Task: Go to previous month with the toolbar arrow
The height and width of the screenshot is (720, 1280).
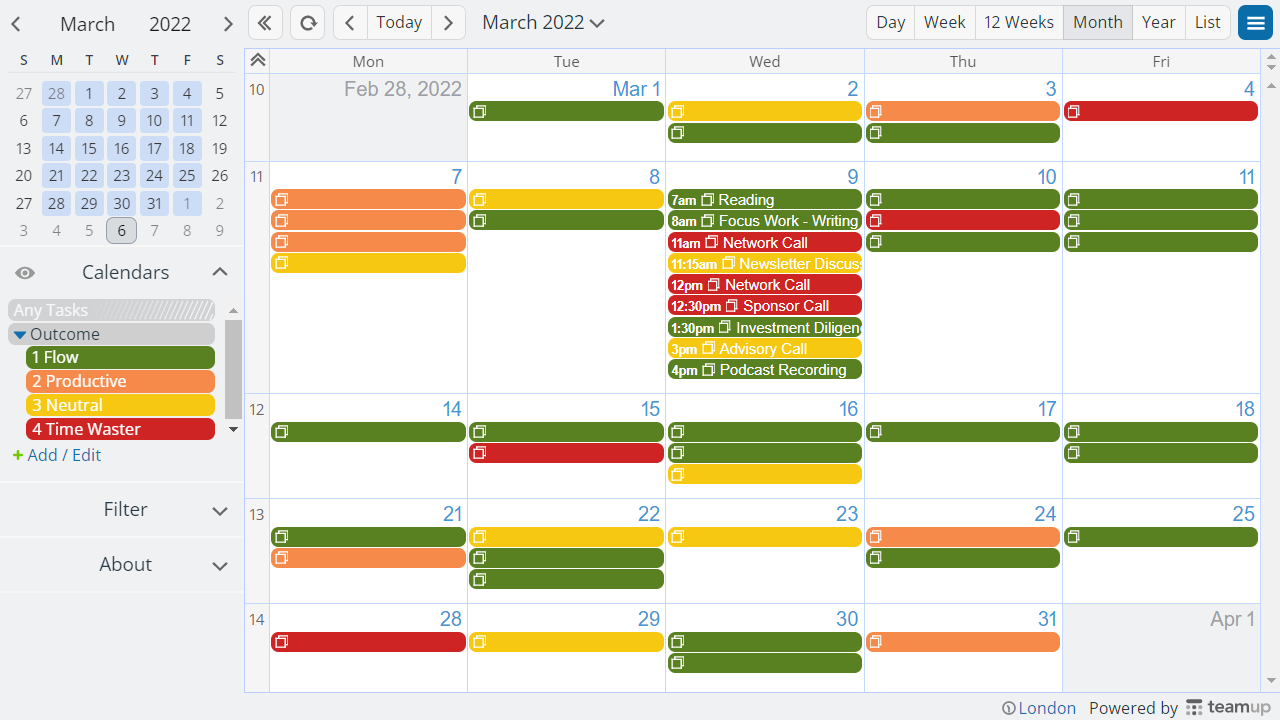Action: coord(349,22)
